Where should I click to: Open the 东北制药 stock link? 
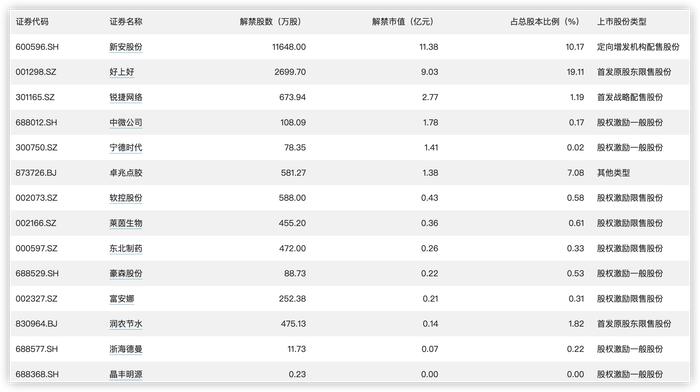tap(126, 248)
